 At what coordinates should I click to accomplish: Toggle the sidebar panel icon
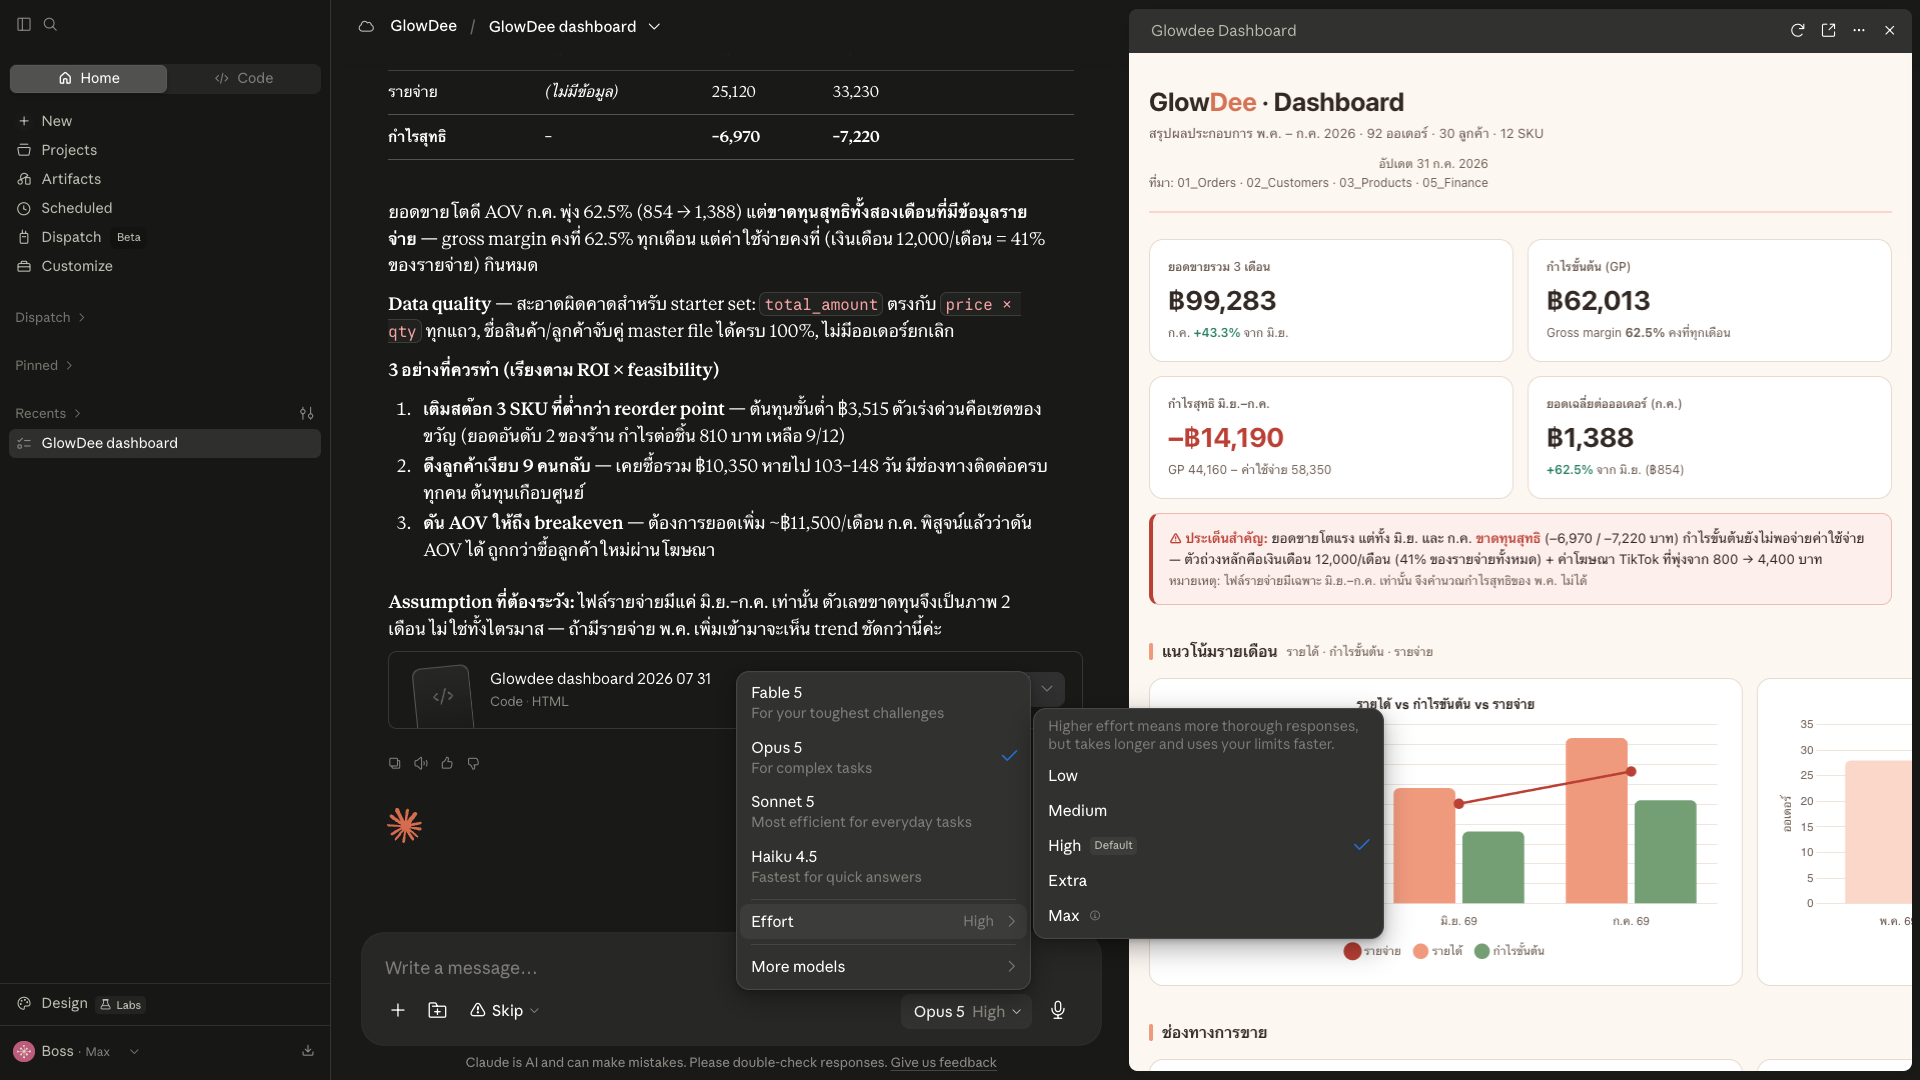coord(24,24)
